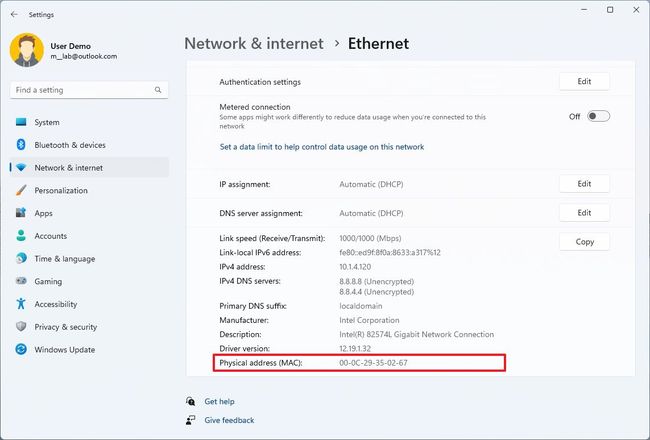This screenshot has height=440, width=650.
Task: Select the Personalization brush icon
Action: pyautogui.click(x=21, y=190)
